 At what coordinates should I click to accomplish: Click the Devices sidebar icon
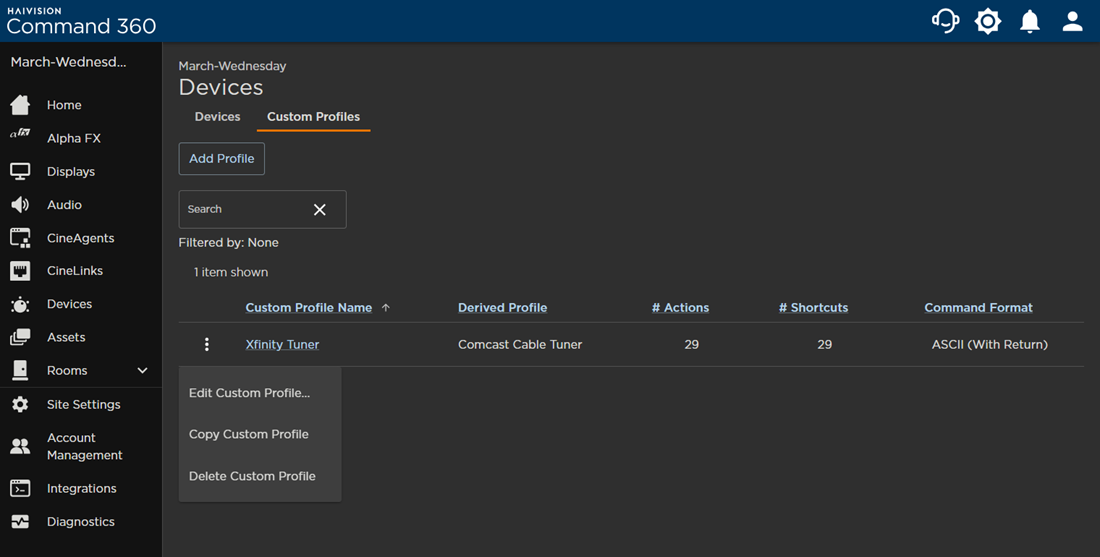tap(20, 304)
